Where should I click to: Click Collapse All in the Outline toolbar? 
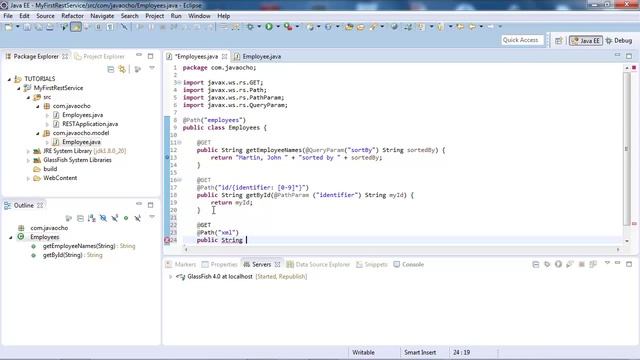[80, 218]
